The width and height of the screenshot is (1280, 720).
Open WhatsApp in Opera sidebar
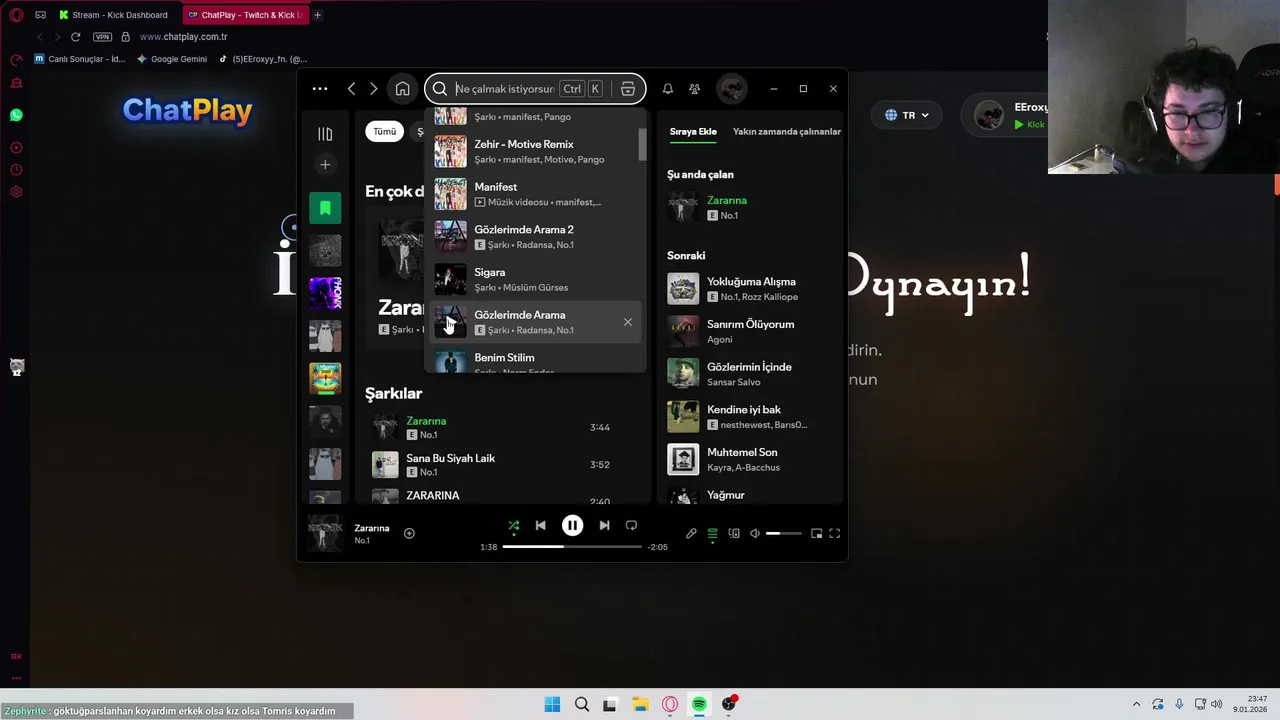(x=16, y=115)
